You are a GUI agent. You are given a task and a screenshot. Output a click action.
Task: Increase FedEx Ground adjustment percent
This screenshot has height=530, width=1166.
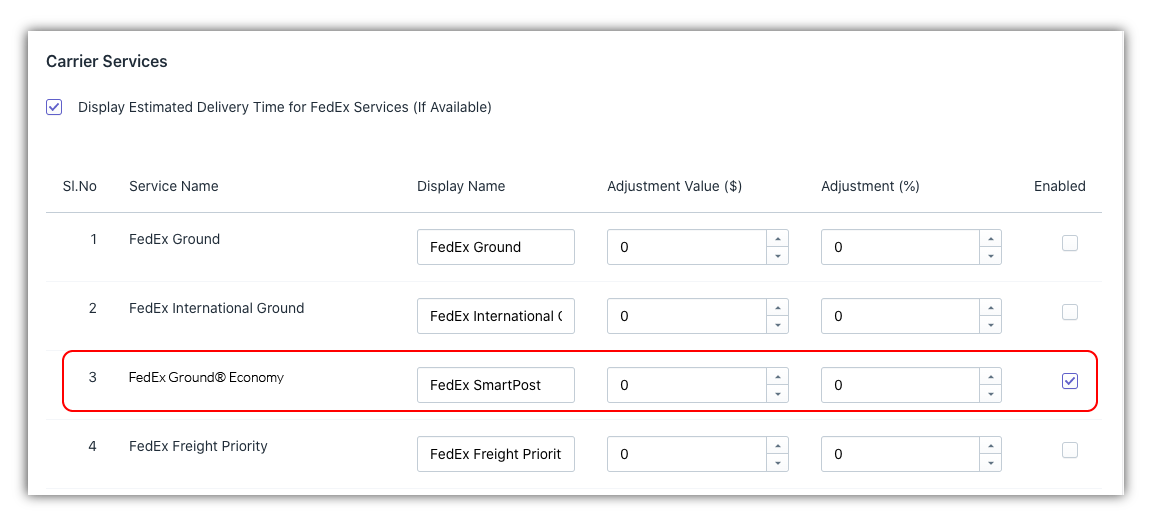991,239
